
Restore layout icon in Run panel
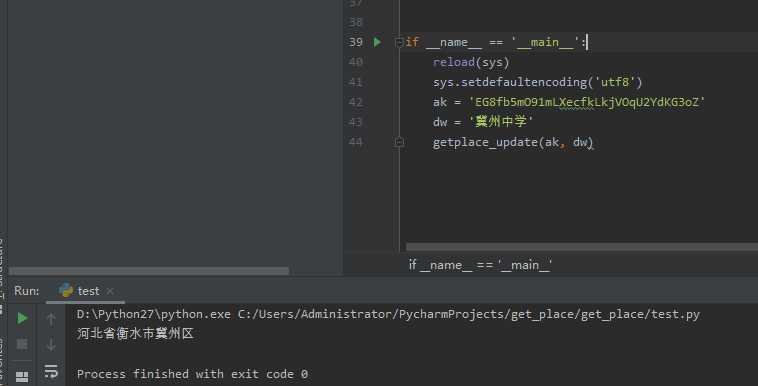[22, 376]
